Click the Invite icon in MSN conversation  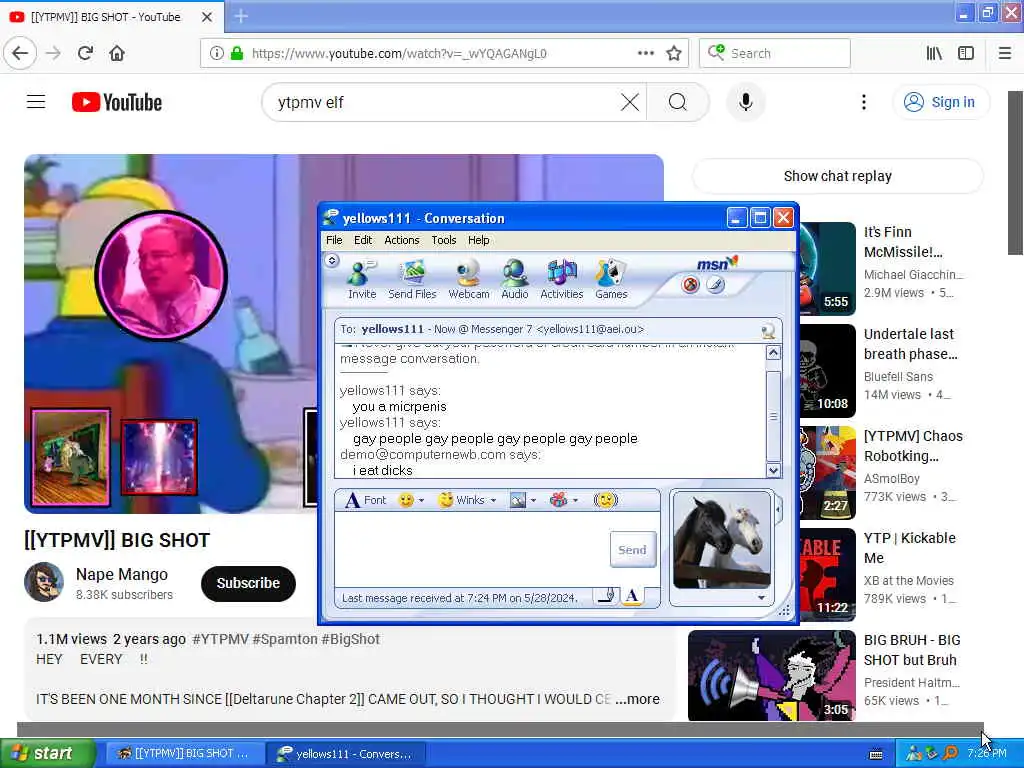tap(362, 280)
